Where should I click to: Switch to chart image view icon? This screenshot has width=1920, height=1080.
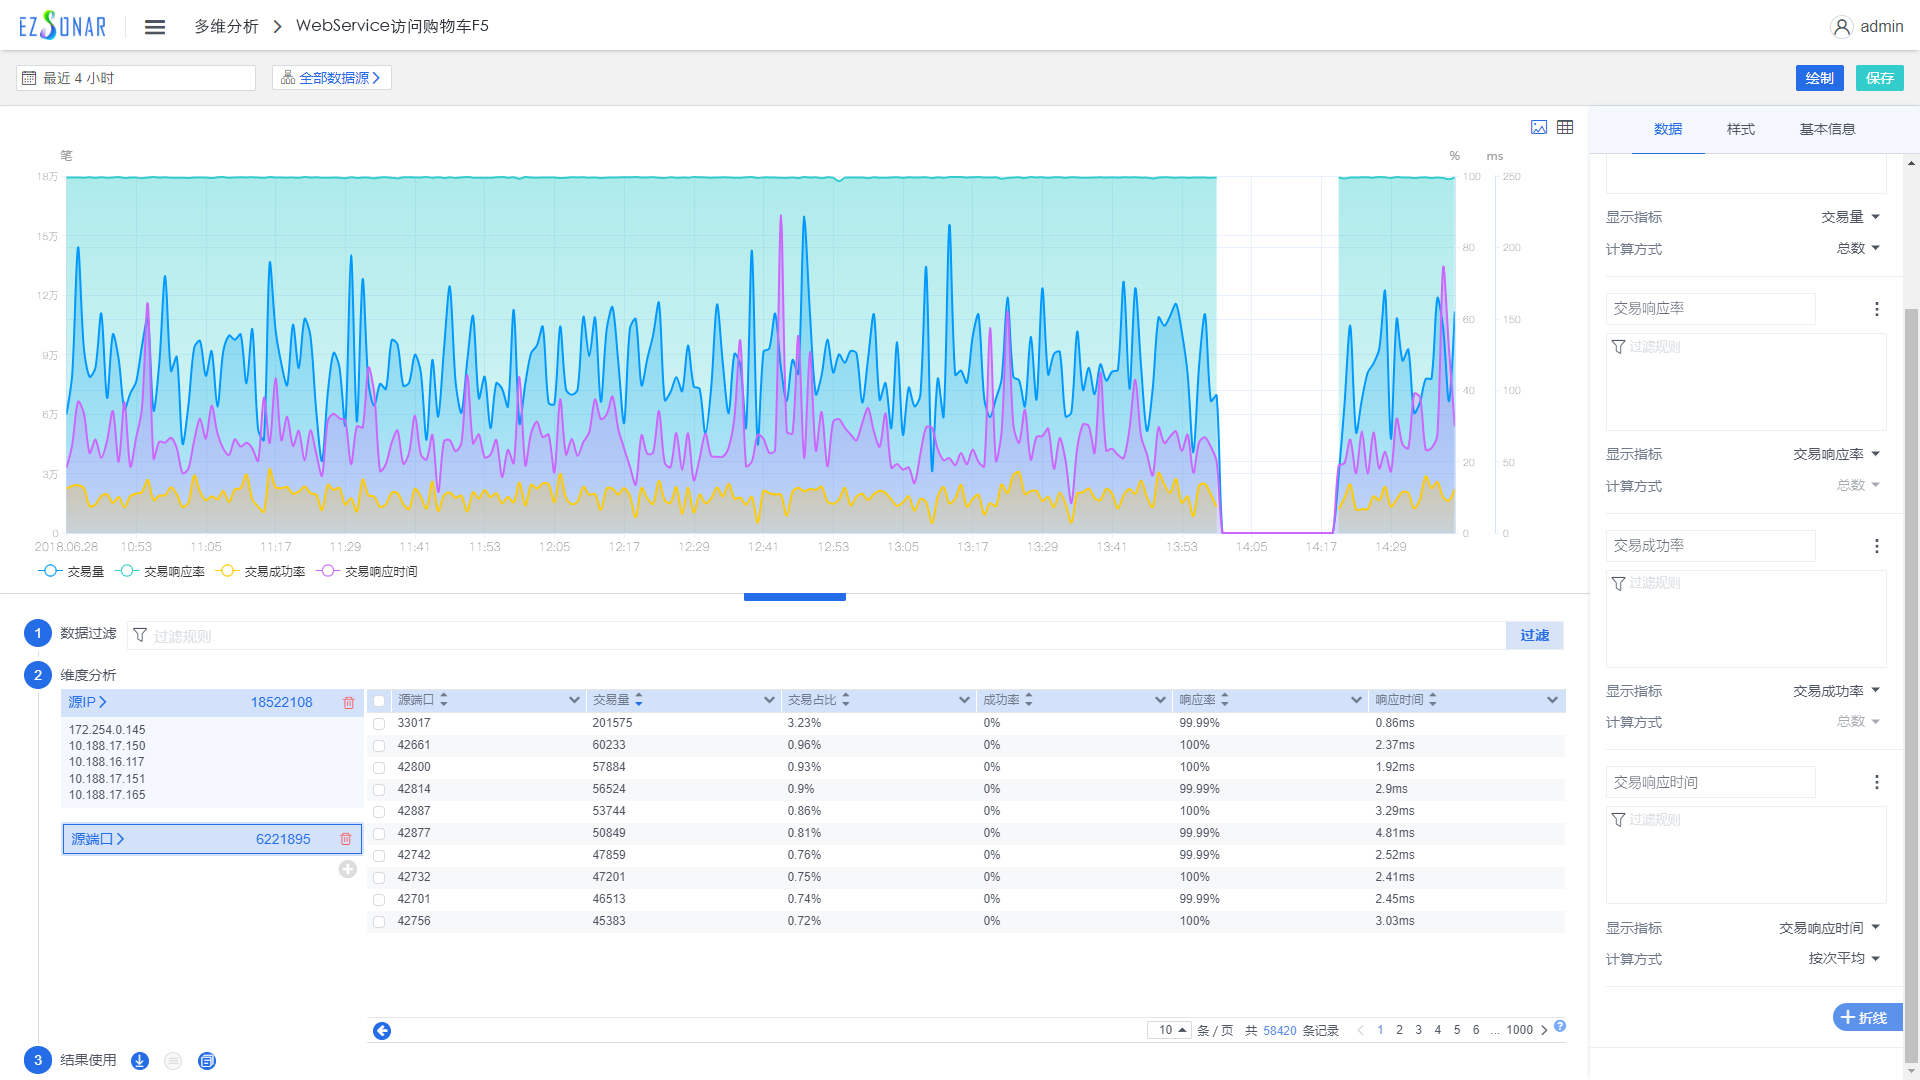1539,127
